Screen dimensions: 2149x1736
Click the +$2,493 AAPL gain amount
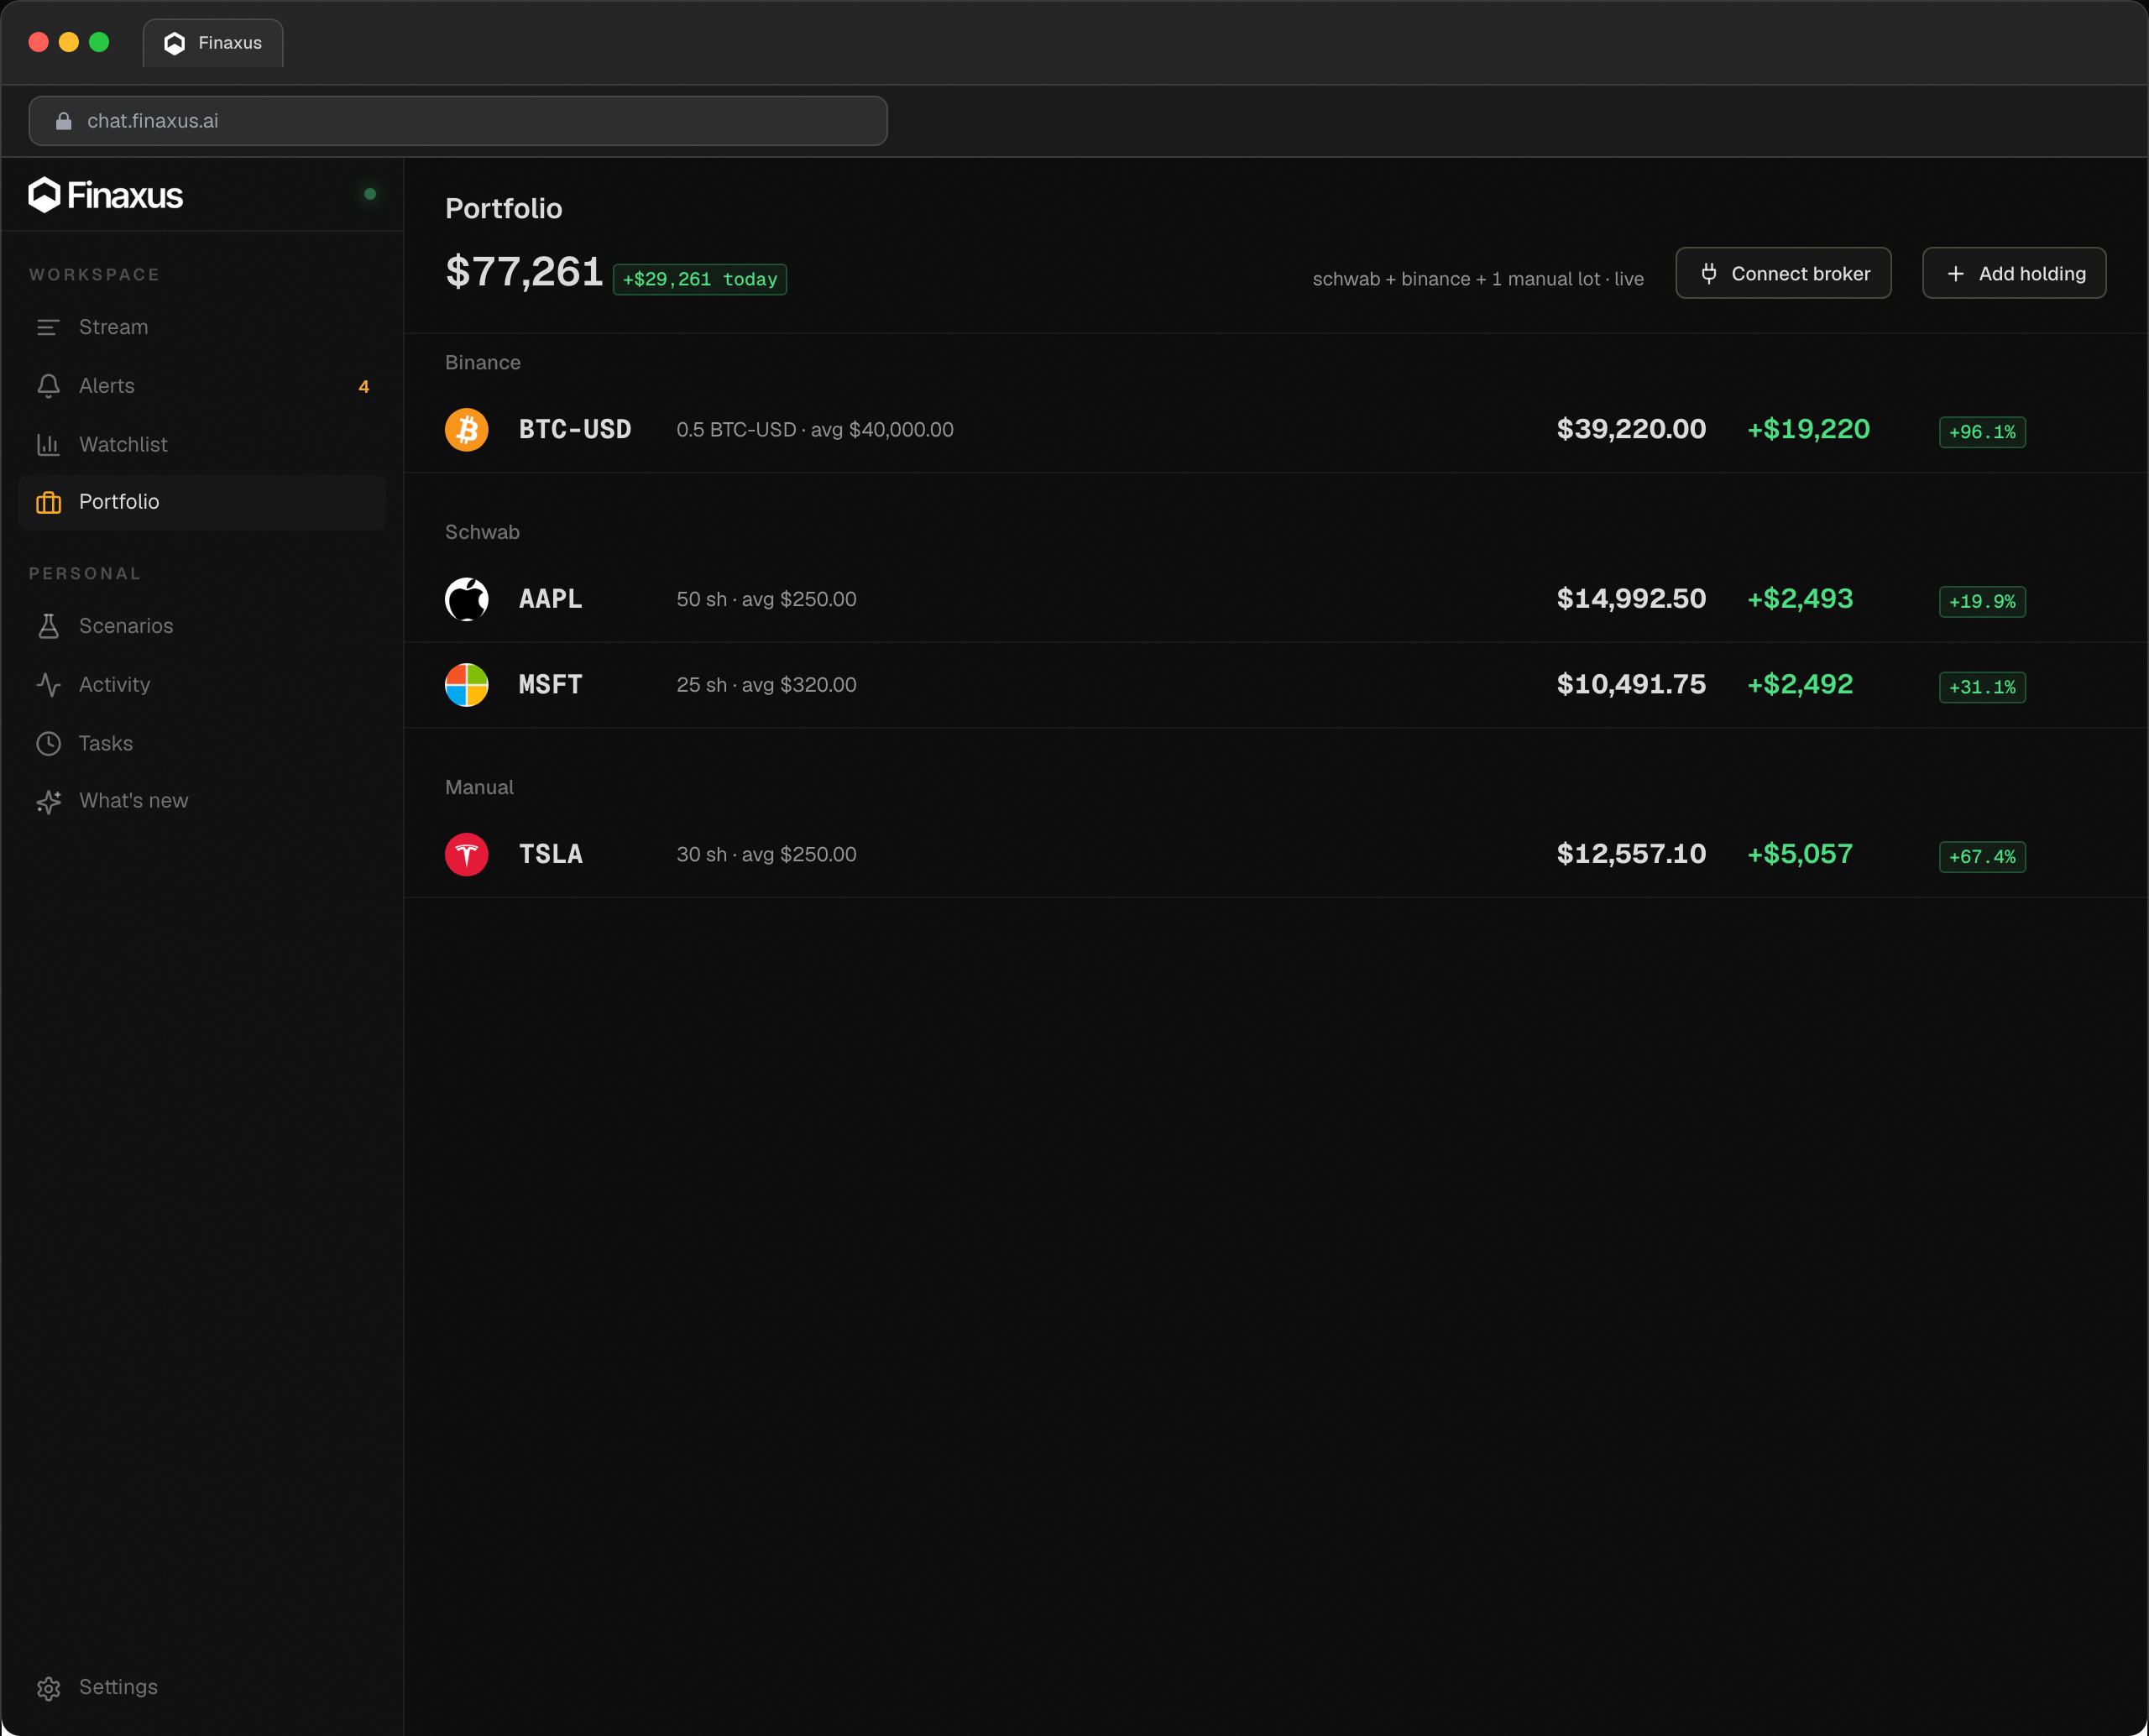1800,599
